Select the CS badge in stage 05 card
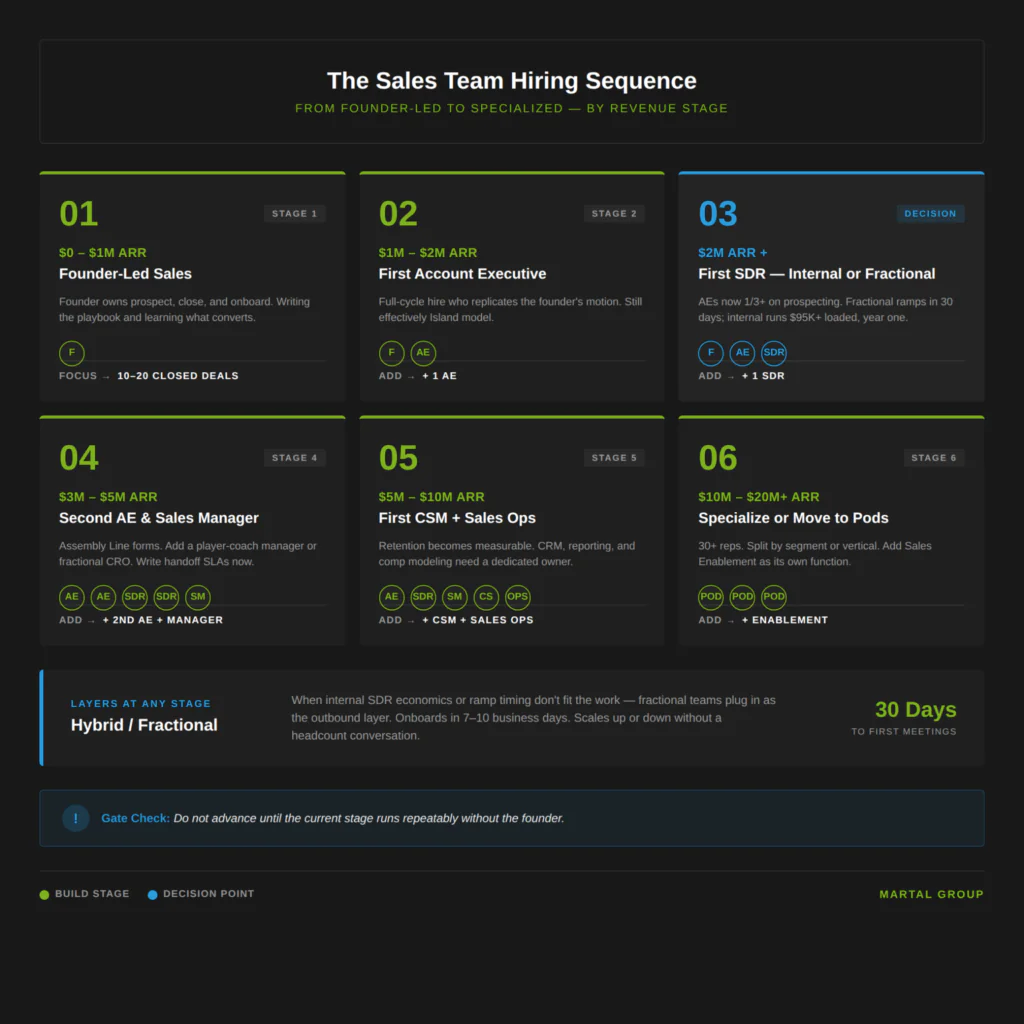1024x1024 pixels. tap(486, 597)
